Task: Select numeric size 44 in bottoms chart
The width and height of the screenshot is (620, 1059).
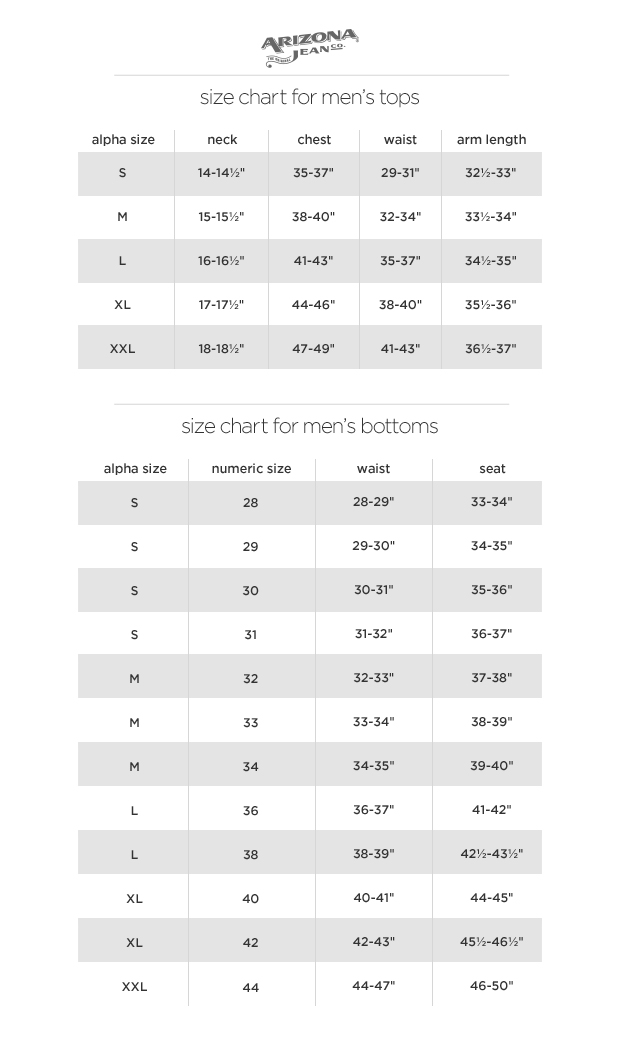Action: [250, 987]
